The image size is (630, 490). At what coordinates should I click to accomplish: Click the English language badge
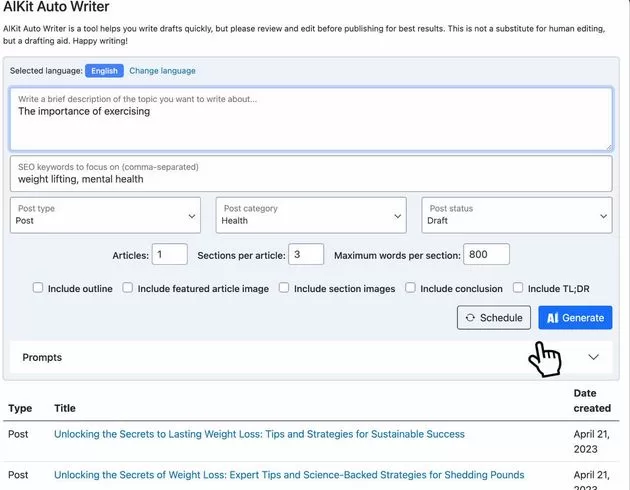(104, 71)
